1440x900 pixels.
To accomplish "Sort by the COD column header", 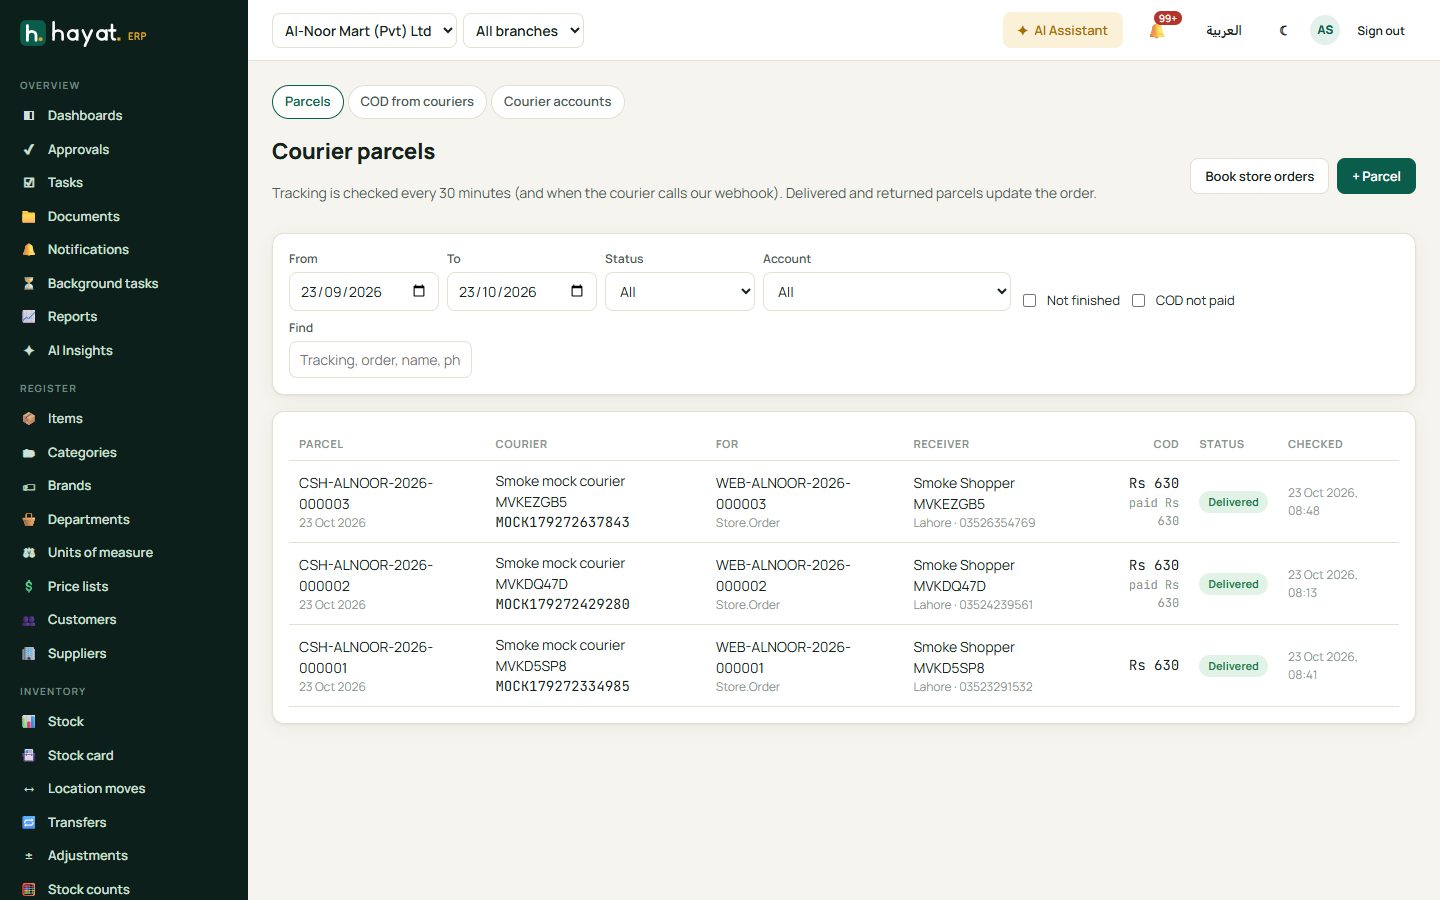I will 1165,444.
